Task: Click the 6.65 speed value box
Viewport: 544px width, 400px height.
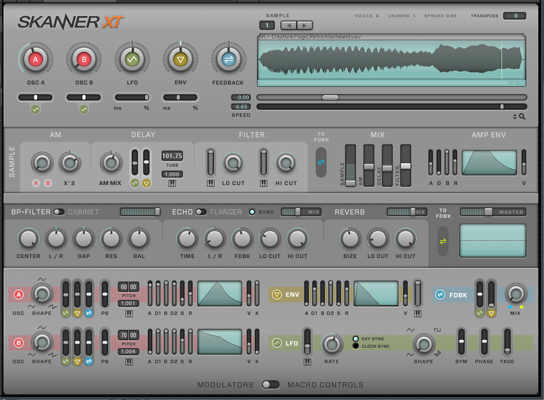Action: [x=241, y=107]
